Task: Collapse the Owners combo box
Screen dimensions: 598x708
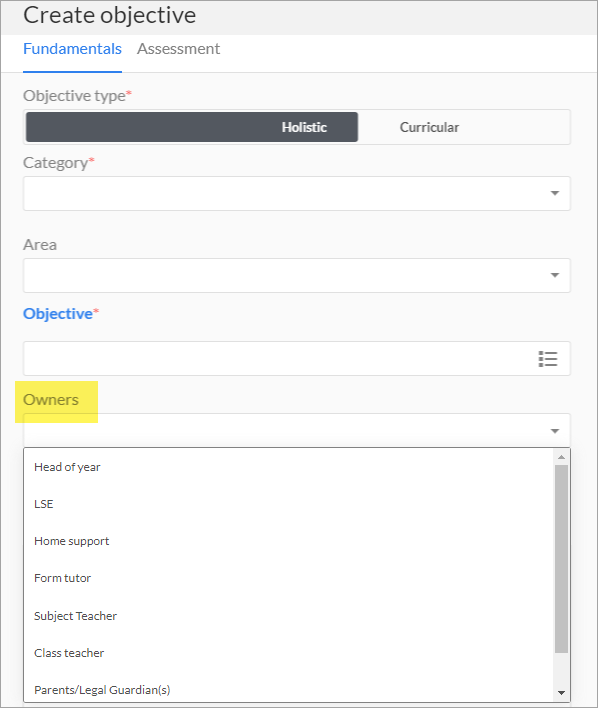Action: 297,430
